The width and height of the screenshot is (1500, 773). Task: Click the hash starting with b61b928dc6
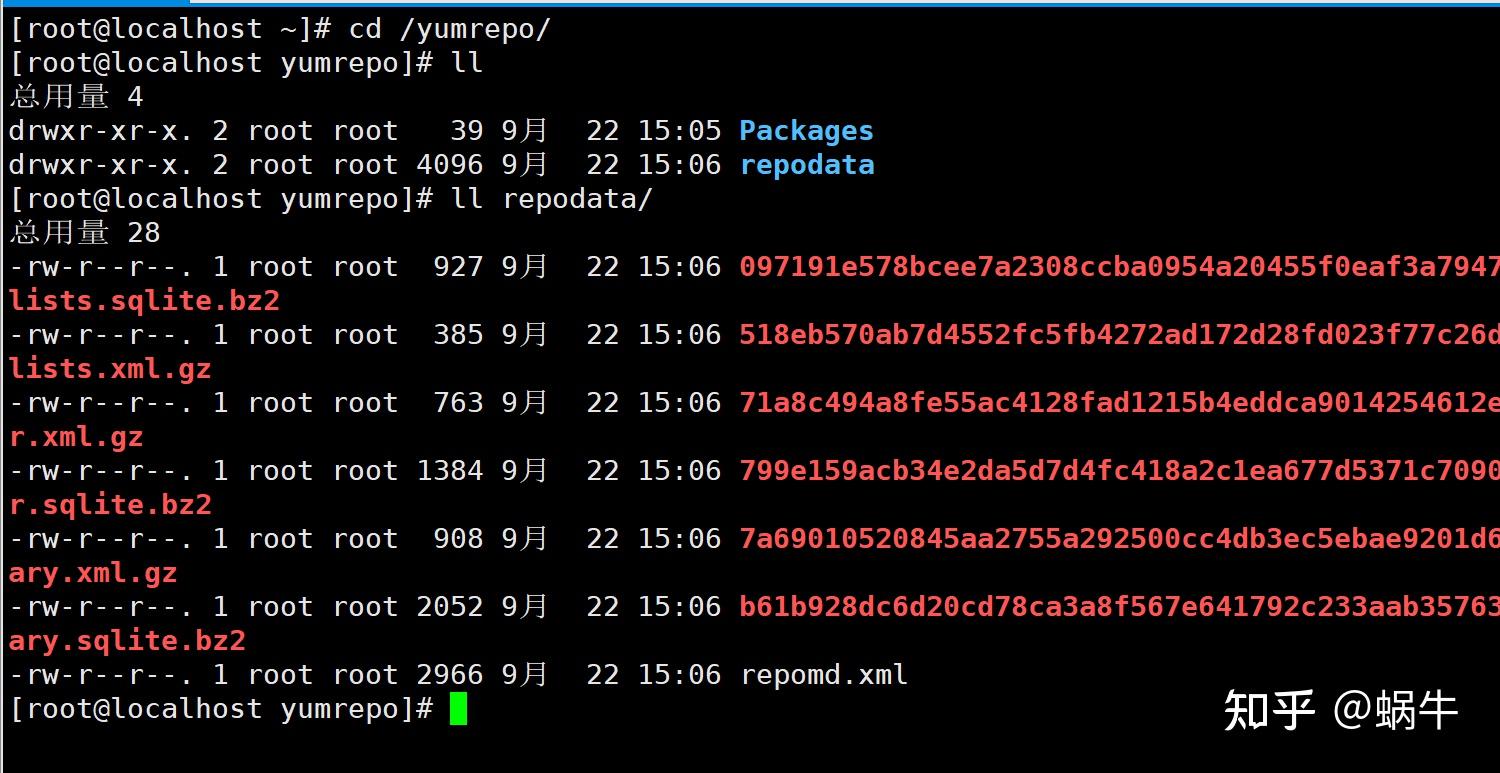1120,607
